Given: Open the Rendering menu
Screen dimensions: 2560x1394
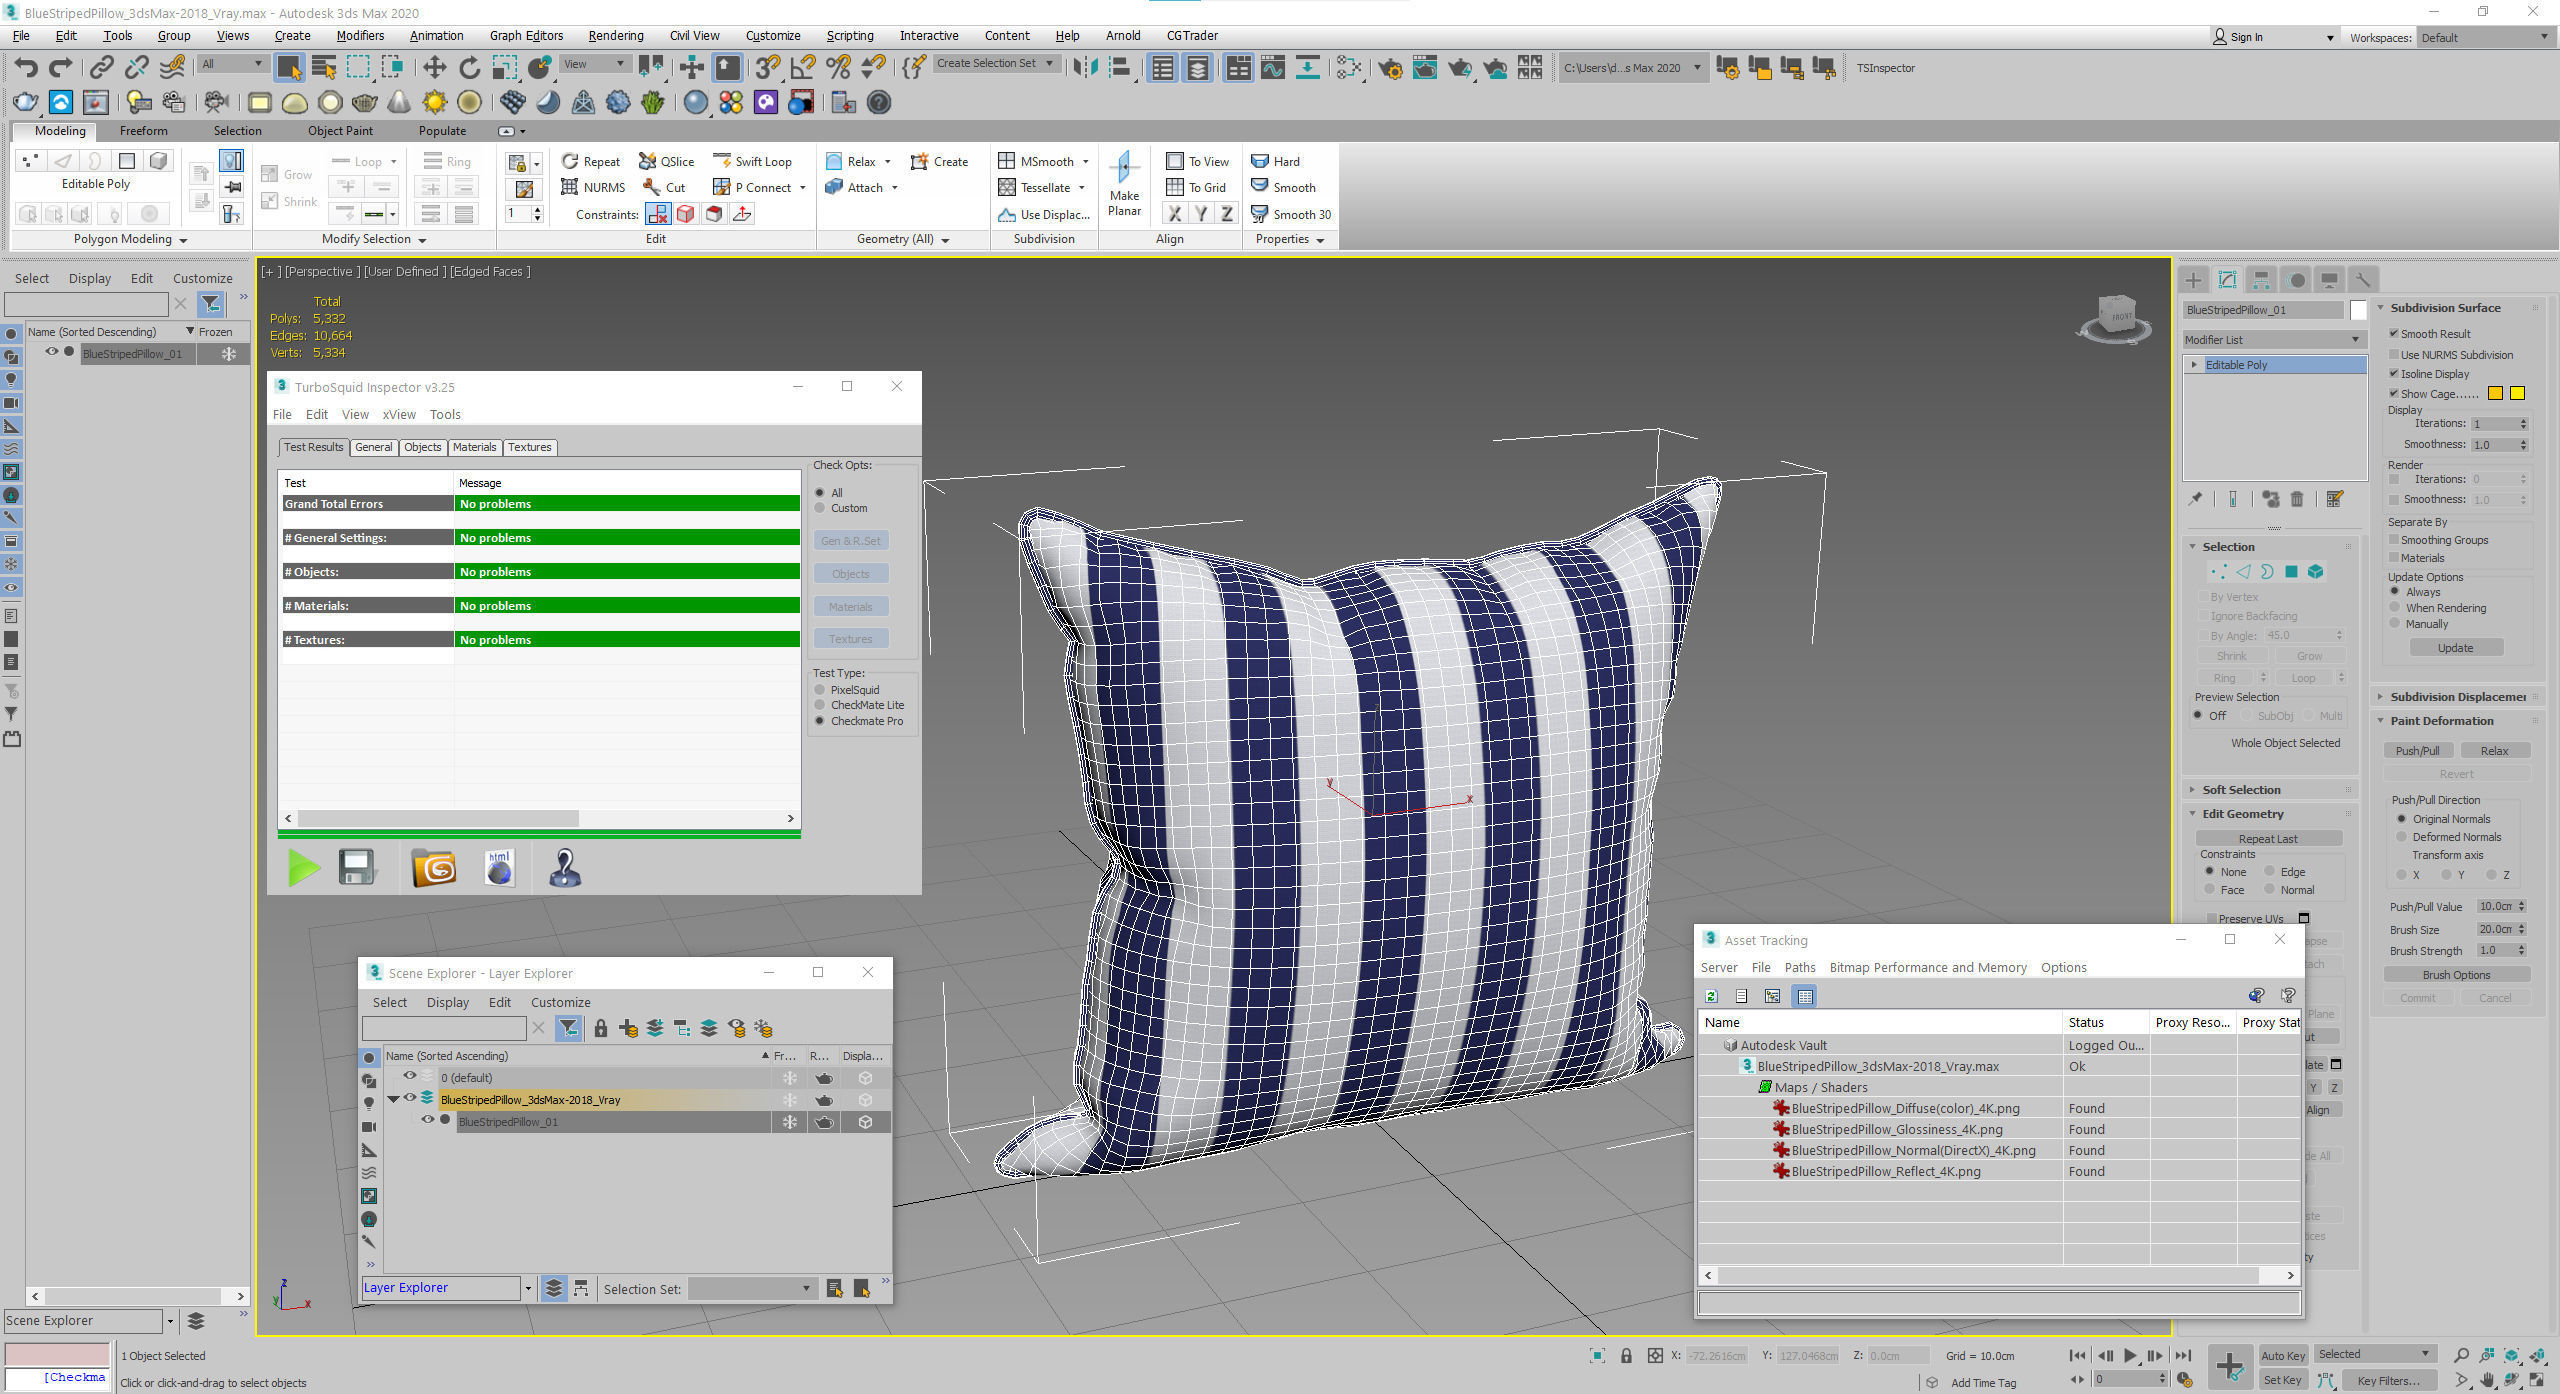Looking at the screenshot, I should [615, 36].
